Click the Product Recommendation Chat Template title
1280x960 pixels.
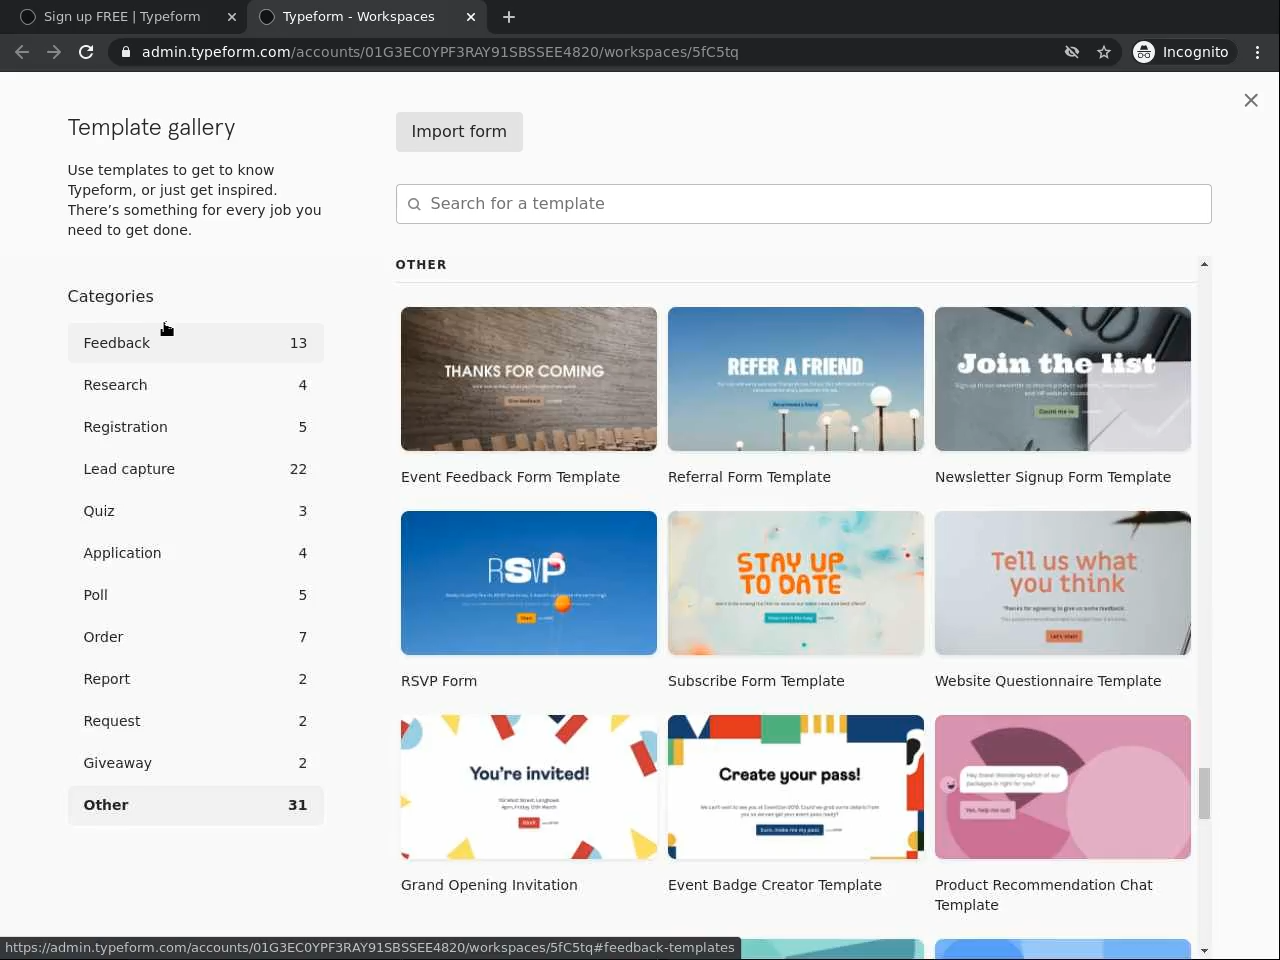[1044, 895]
